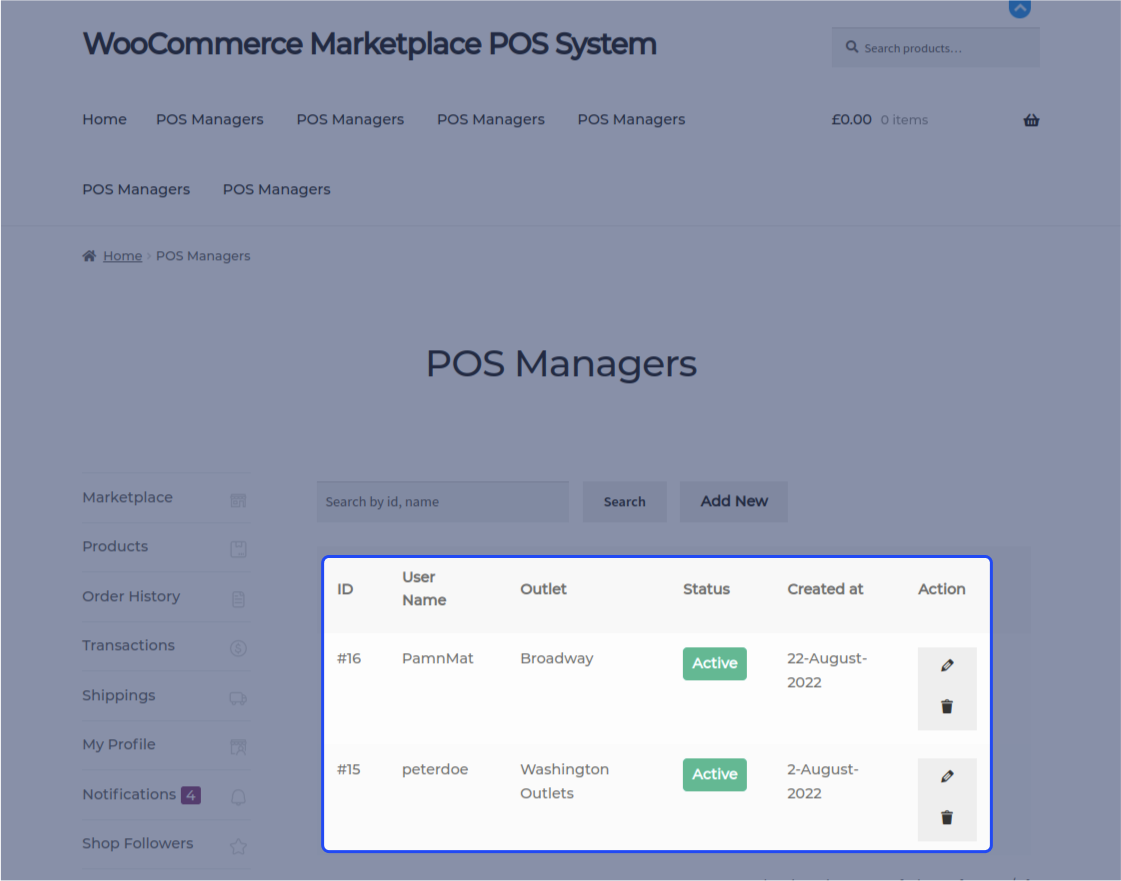1121x881 pixels.
Task: Click the Shippings truck icon
Action: [238, 698]
